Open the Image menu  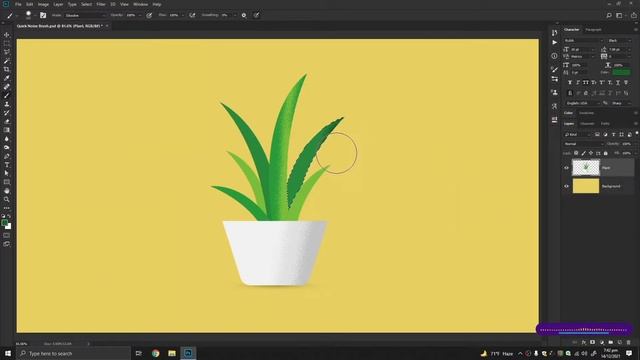(43, 4)
